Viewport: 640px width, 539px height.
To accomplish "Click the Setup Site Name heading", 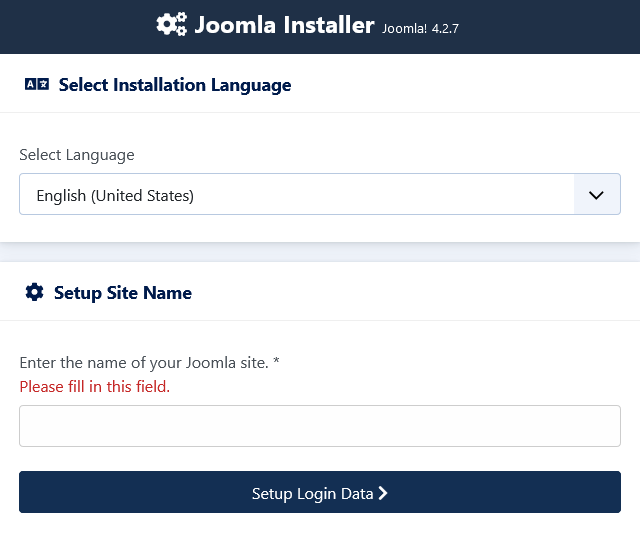I will tap(123, 293).
